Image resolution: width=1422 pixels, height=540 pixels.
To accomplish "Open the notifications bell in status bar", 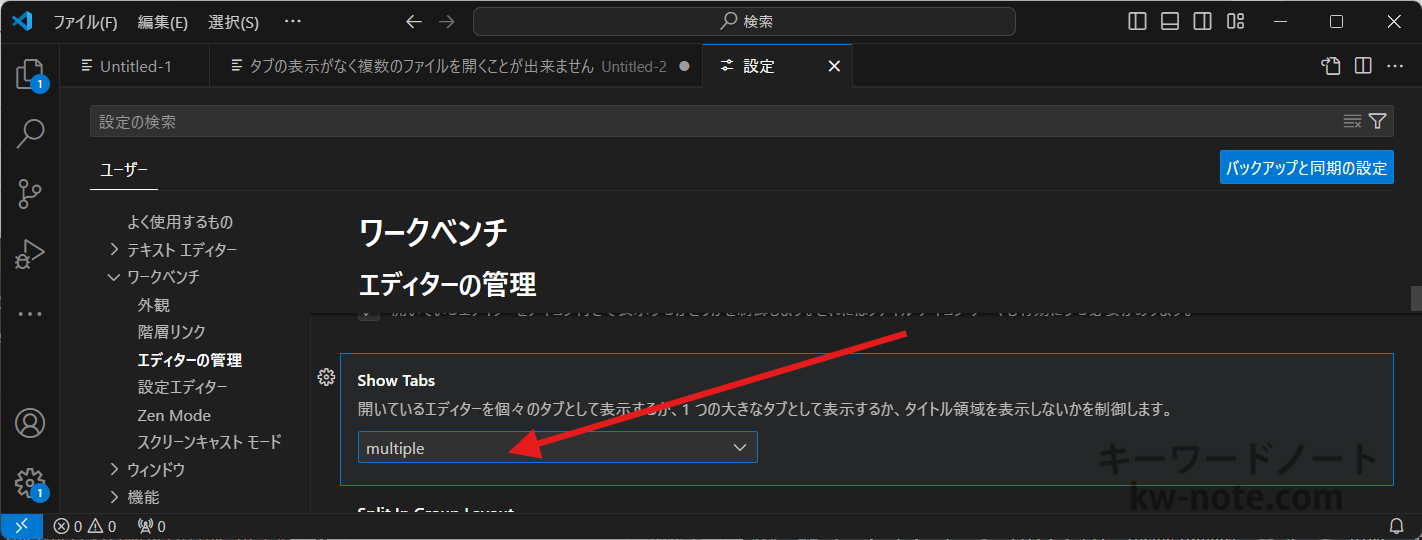I will pos(1396,526).
